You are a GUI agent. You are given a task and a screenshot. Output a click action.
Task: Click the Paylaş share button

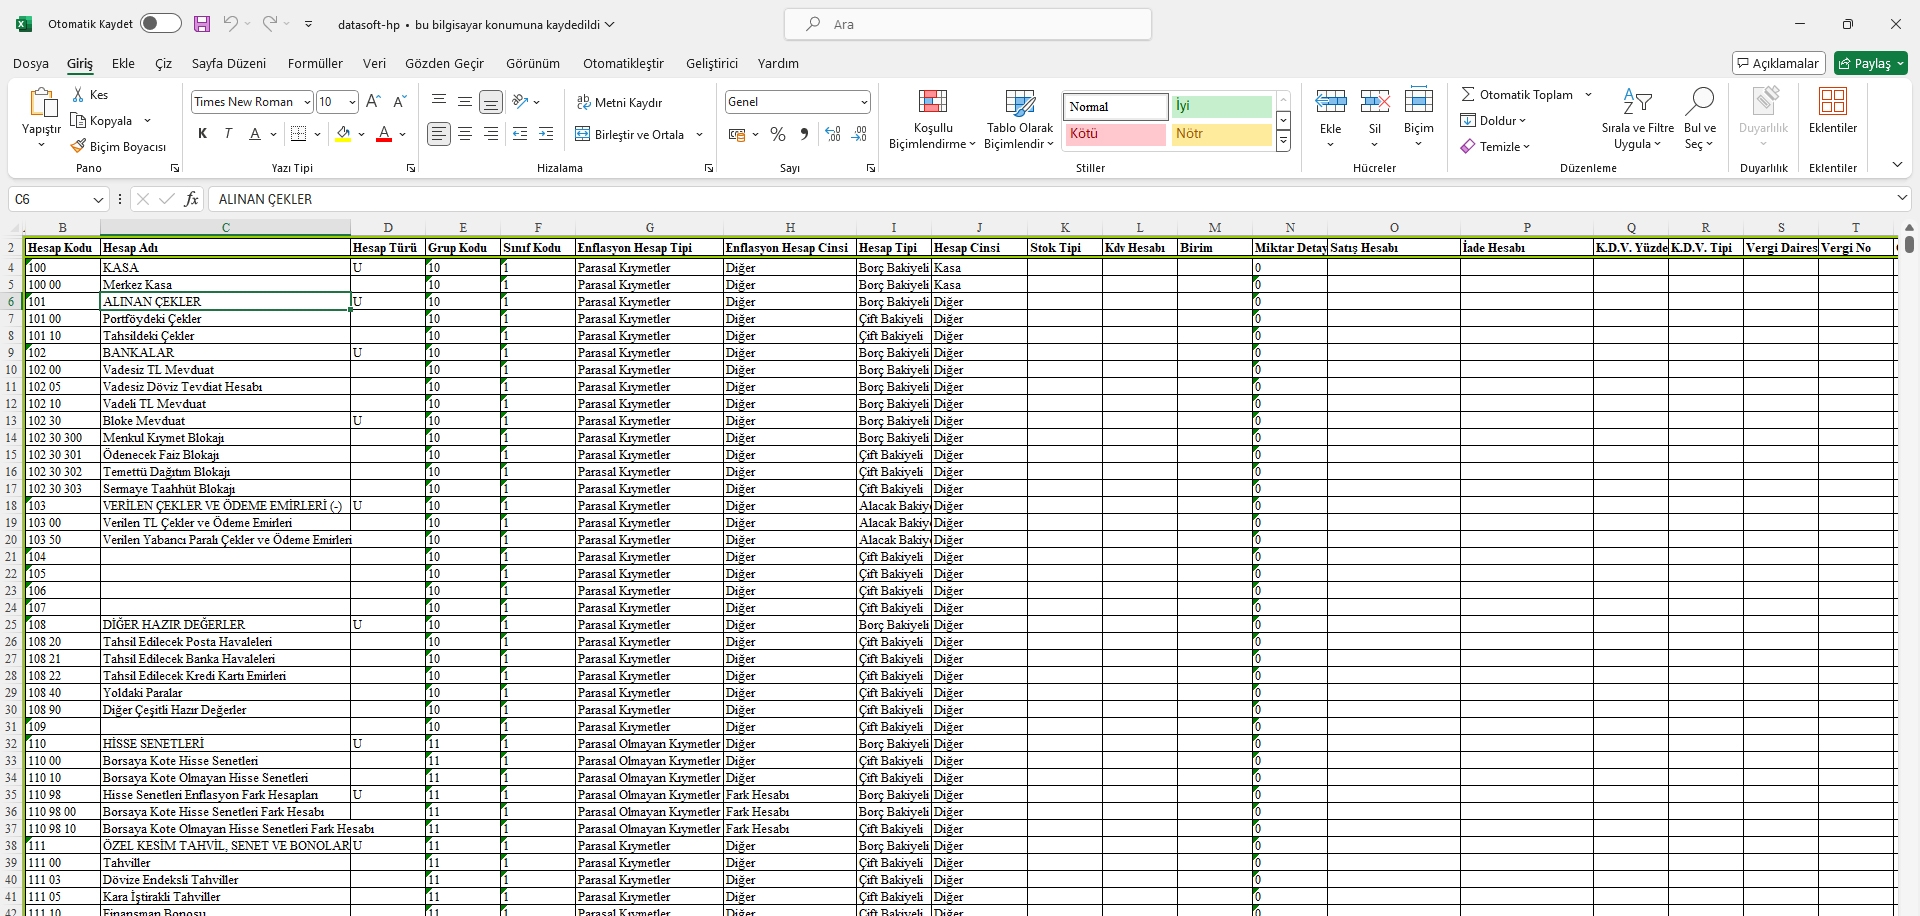point(1871,64)
